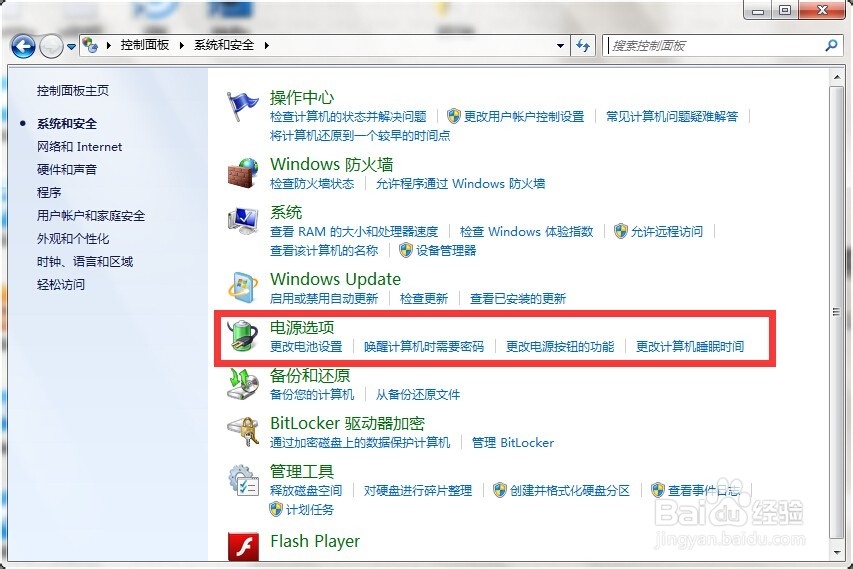This screenshot has height=569, width=853.
Task: Click the Windows Firewall brick wall icon
Action: click(x=243, y=173)
